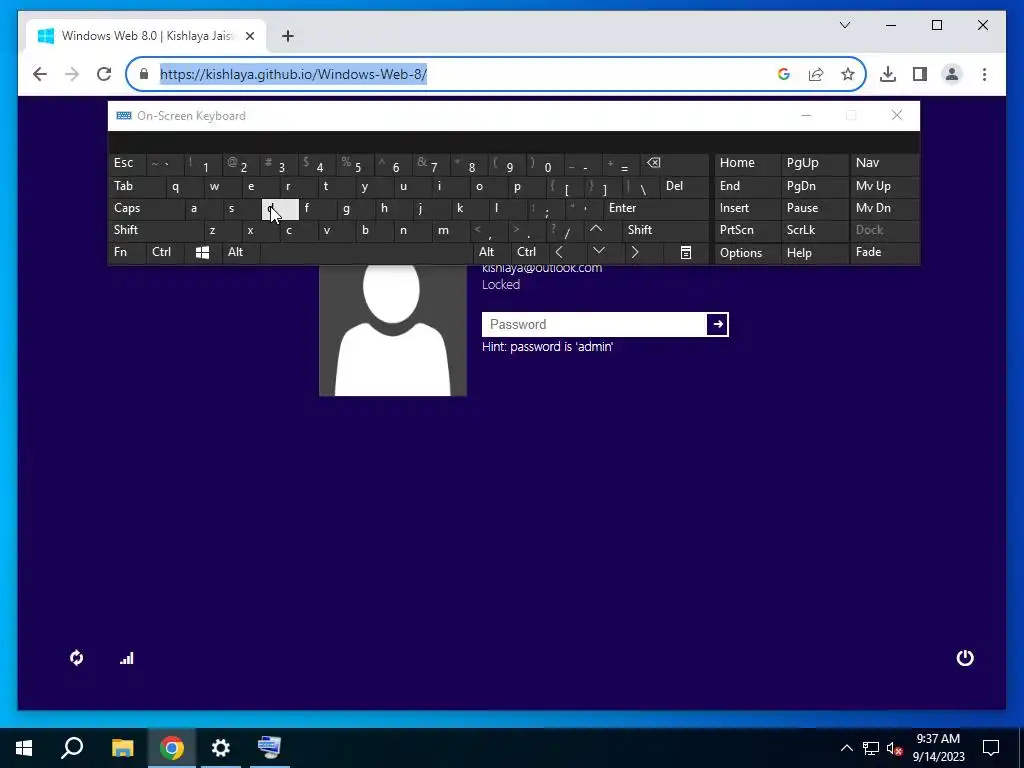Open the notification center in taskbar
This screenshot has height=768, width=1024.
pos(991,748)
